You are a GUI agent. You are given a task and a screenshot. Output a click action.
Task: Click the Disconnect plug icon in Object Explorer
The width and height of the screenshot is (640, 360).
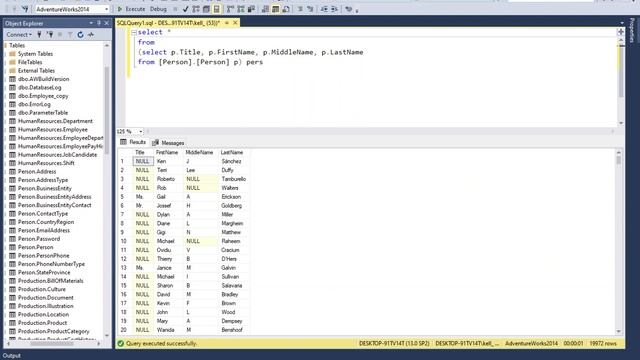click(x=50, y=35)
